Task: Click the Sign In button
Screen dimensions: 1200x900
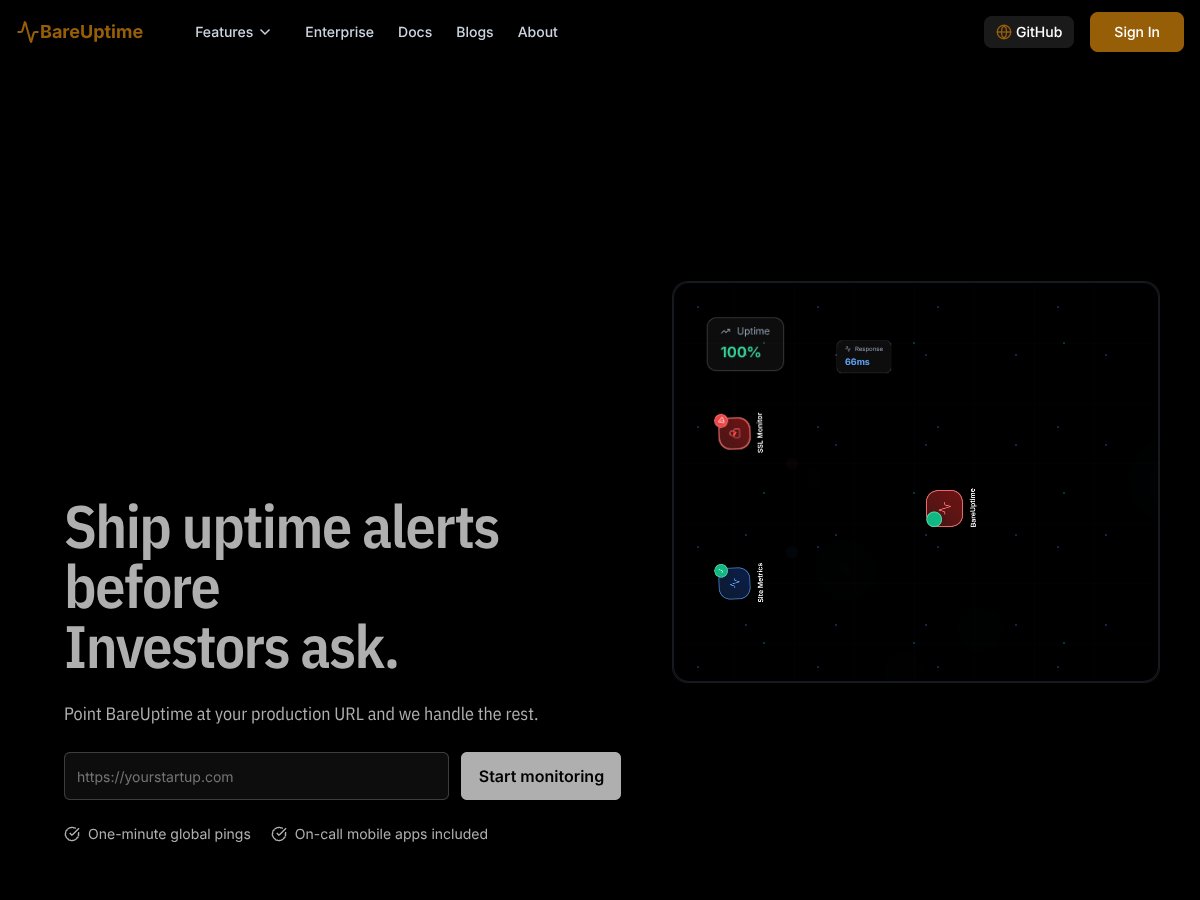Action: pos(1137,32)
